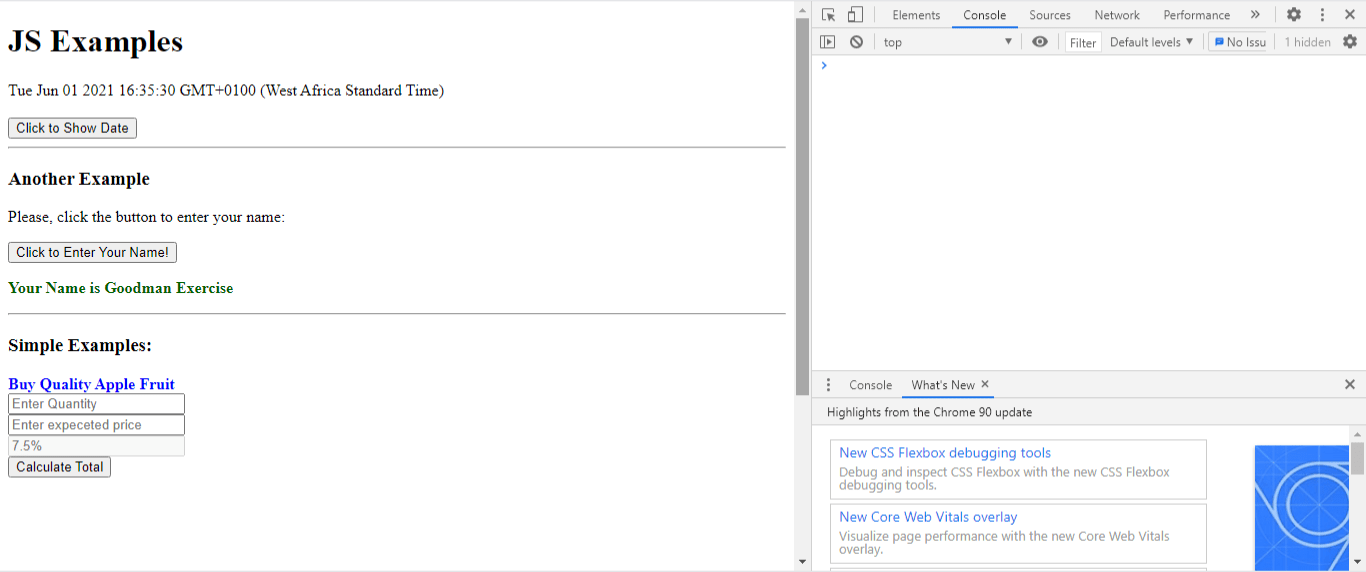Expand more DevTools tabs chevron
1366x572 pixels.
click(1255, 15)
